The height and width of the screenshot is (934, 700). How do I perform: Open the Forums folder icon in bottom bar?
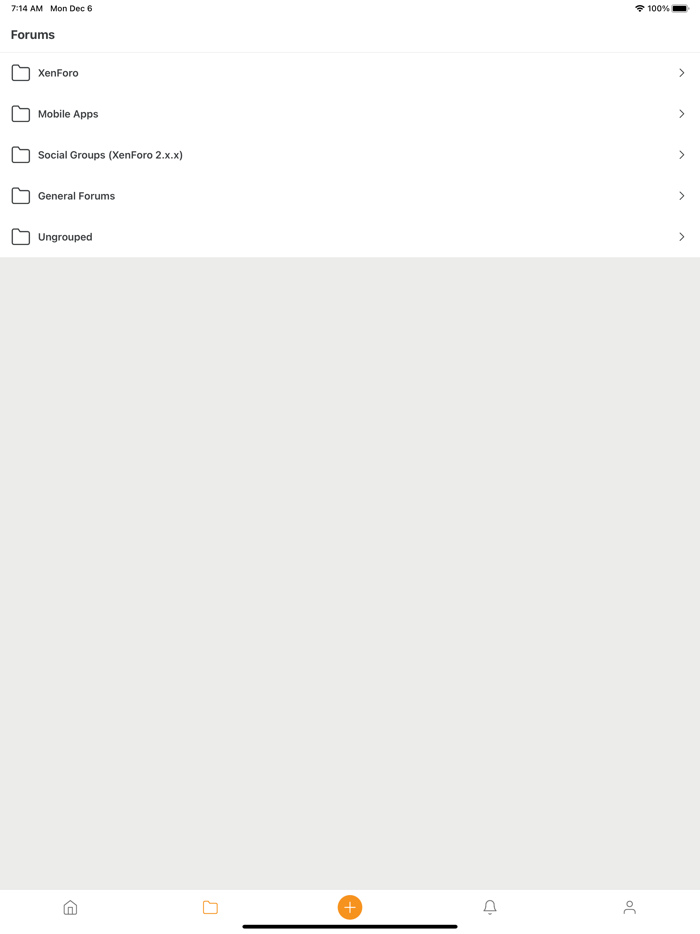click(x=210, y=907)
